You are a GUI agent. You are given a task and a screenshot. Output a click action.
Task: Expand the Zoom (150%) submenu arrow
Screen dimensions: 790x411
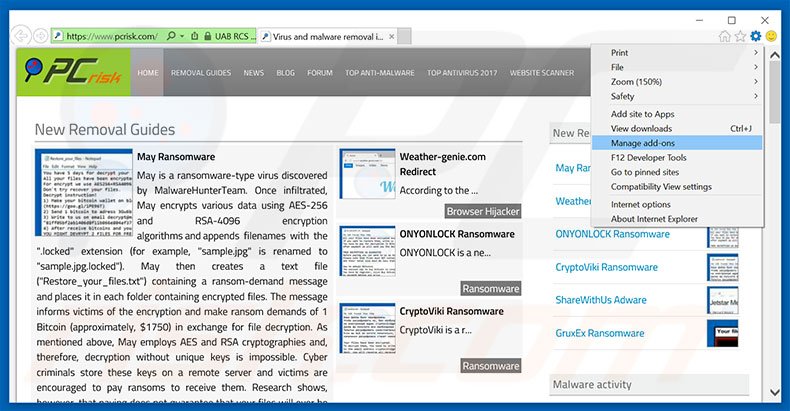tap(756, 82)
